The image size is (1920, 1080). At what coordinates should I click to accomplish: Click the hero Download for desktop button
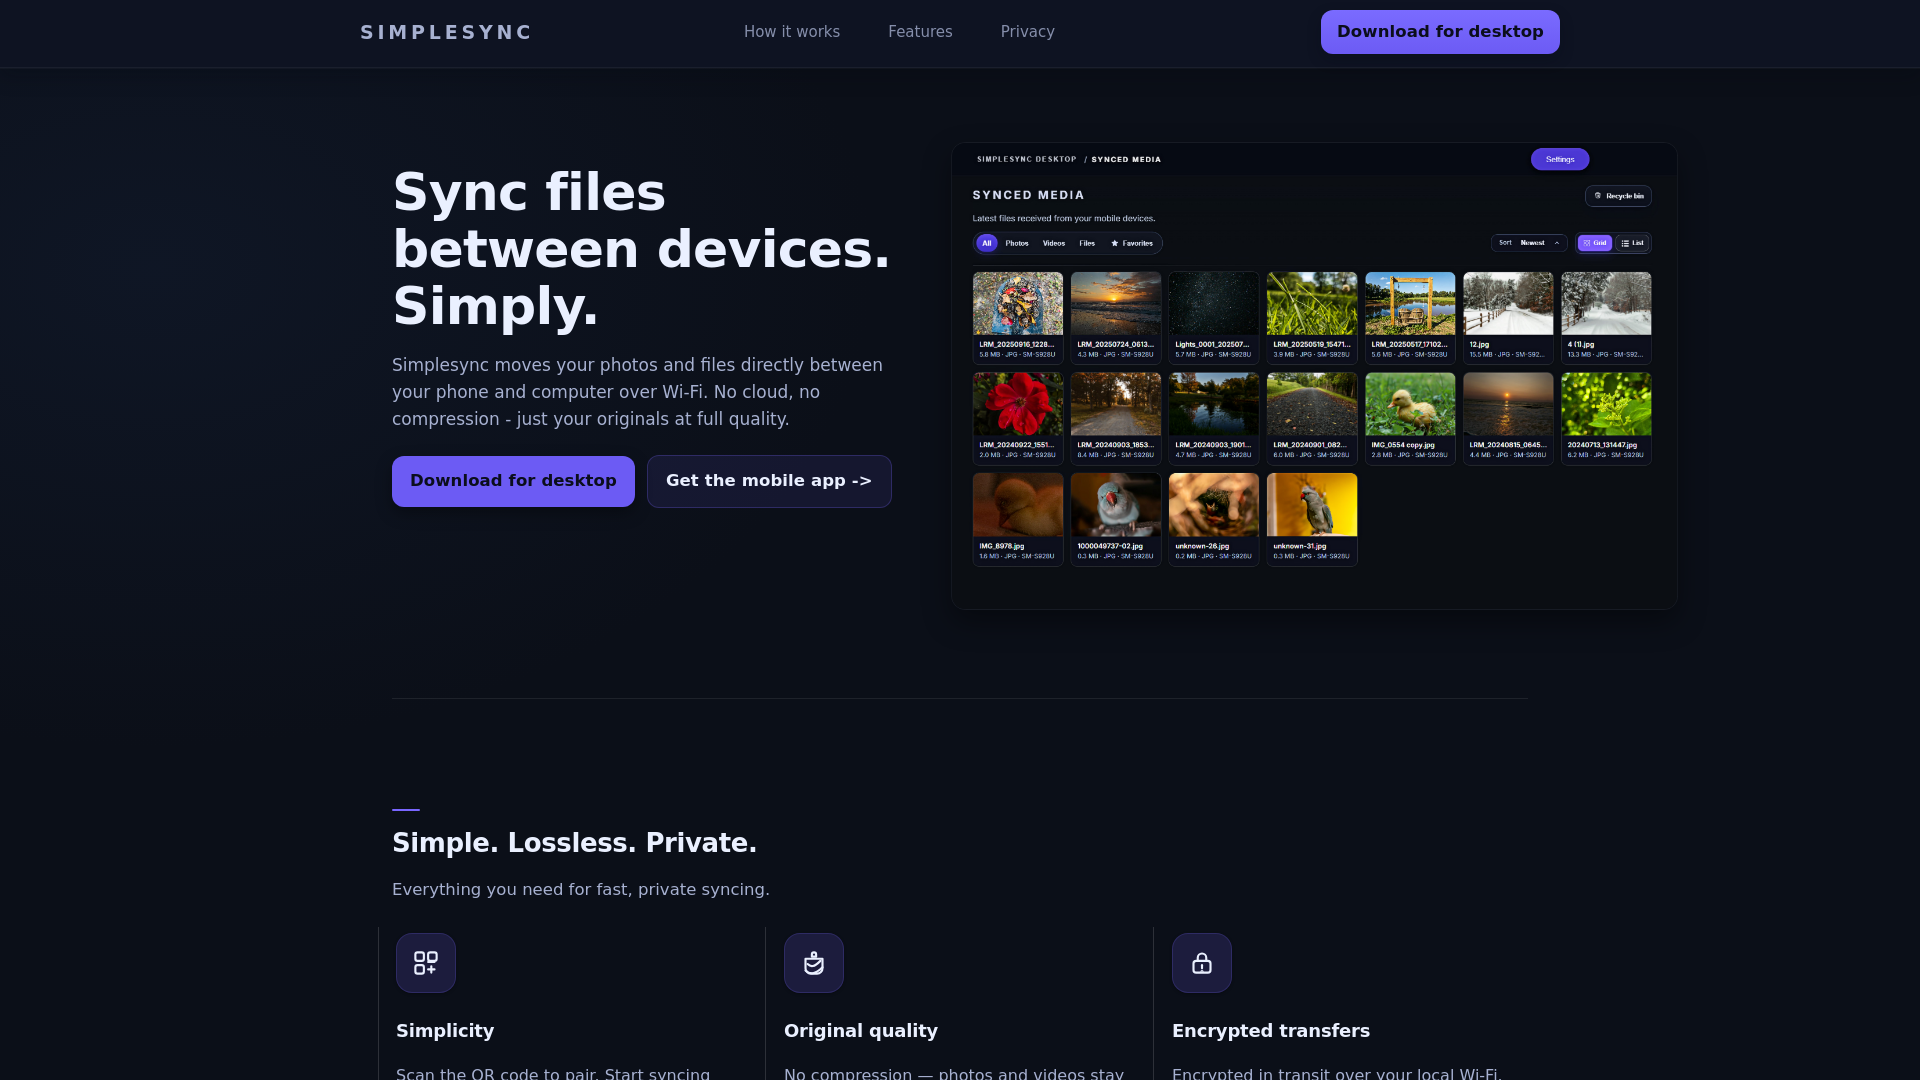[x=513, y=481]
